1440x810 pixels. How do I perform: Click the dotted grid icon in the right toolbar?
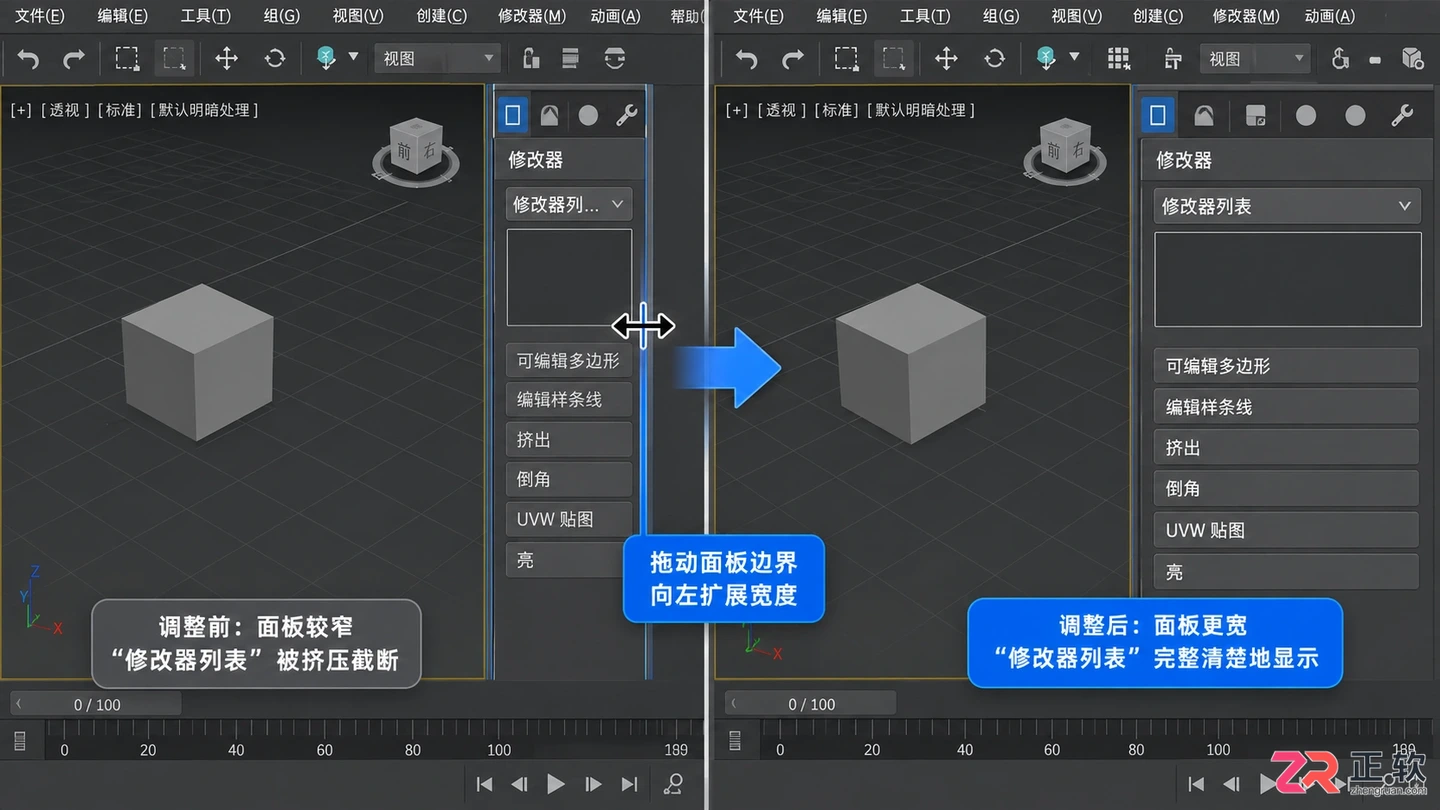click(1119, 59)
